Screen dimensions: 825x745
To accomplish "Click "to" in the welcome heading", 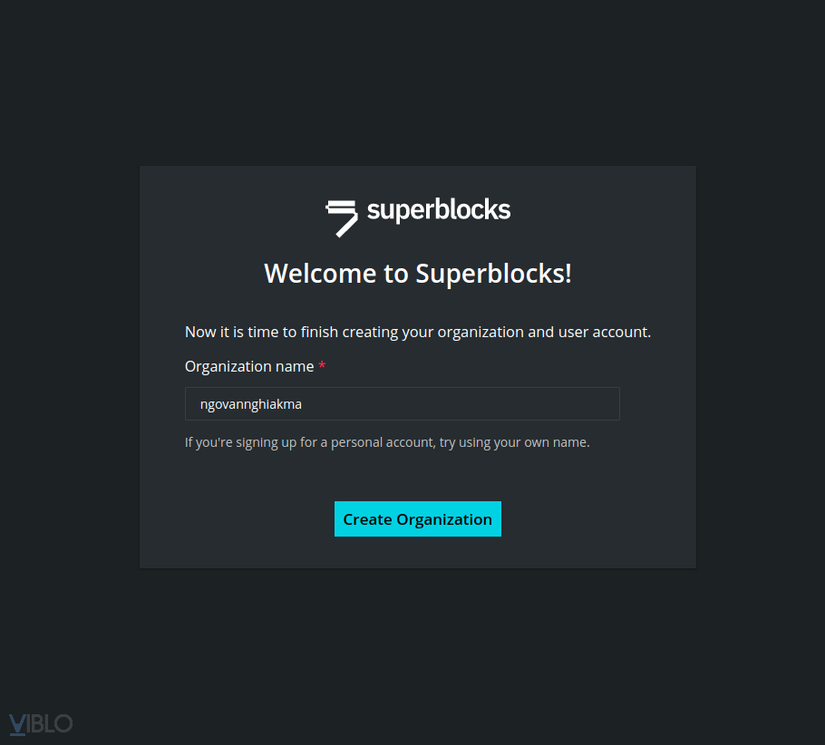I will pyautogui.click(x=396, y=273).
